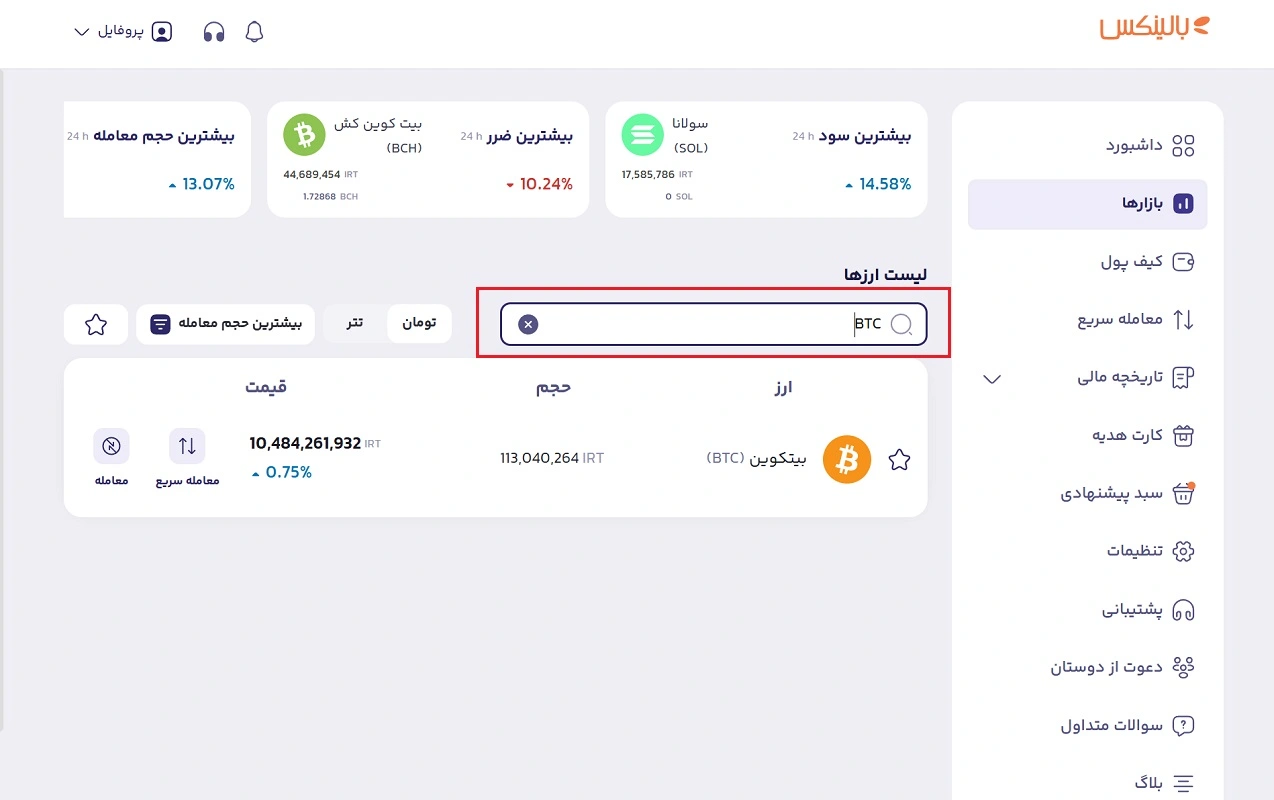Click the quick trade arrows icon for Bitcoin

point(187,447)
